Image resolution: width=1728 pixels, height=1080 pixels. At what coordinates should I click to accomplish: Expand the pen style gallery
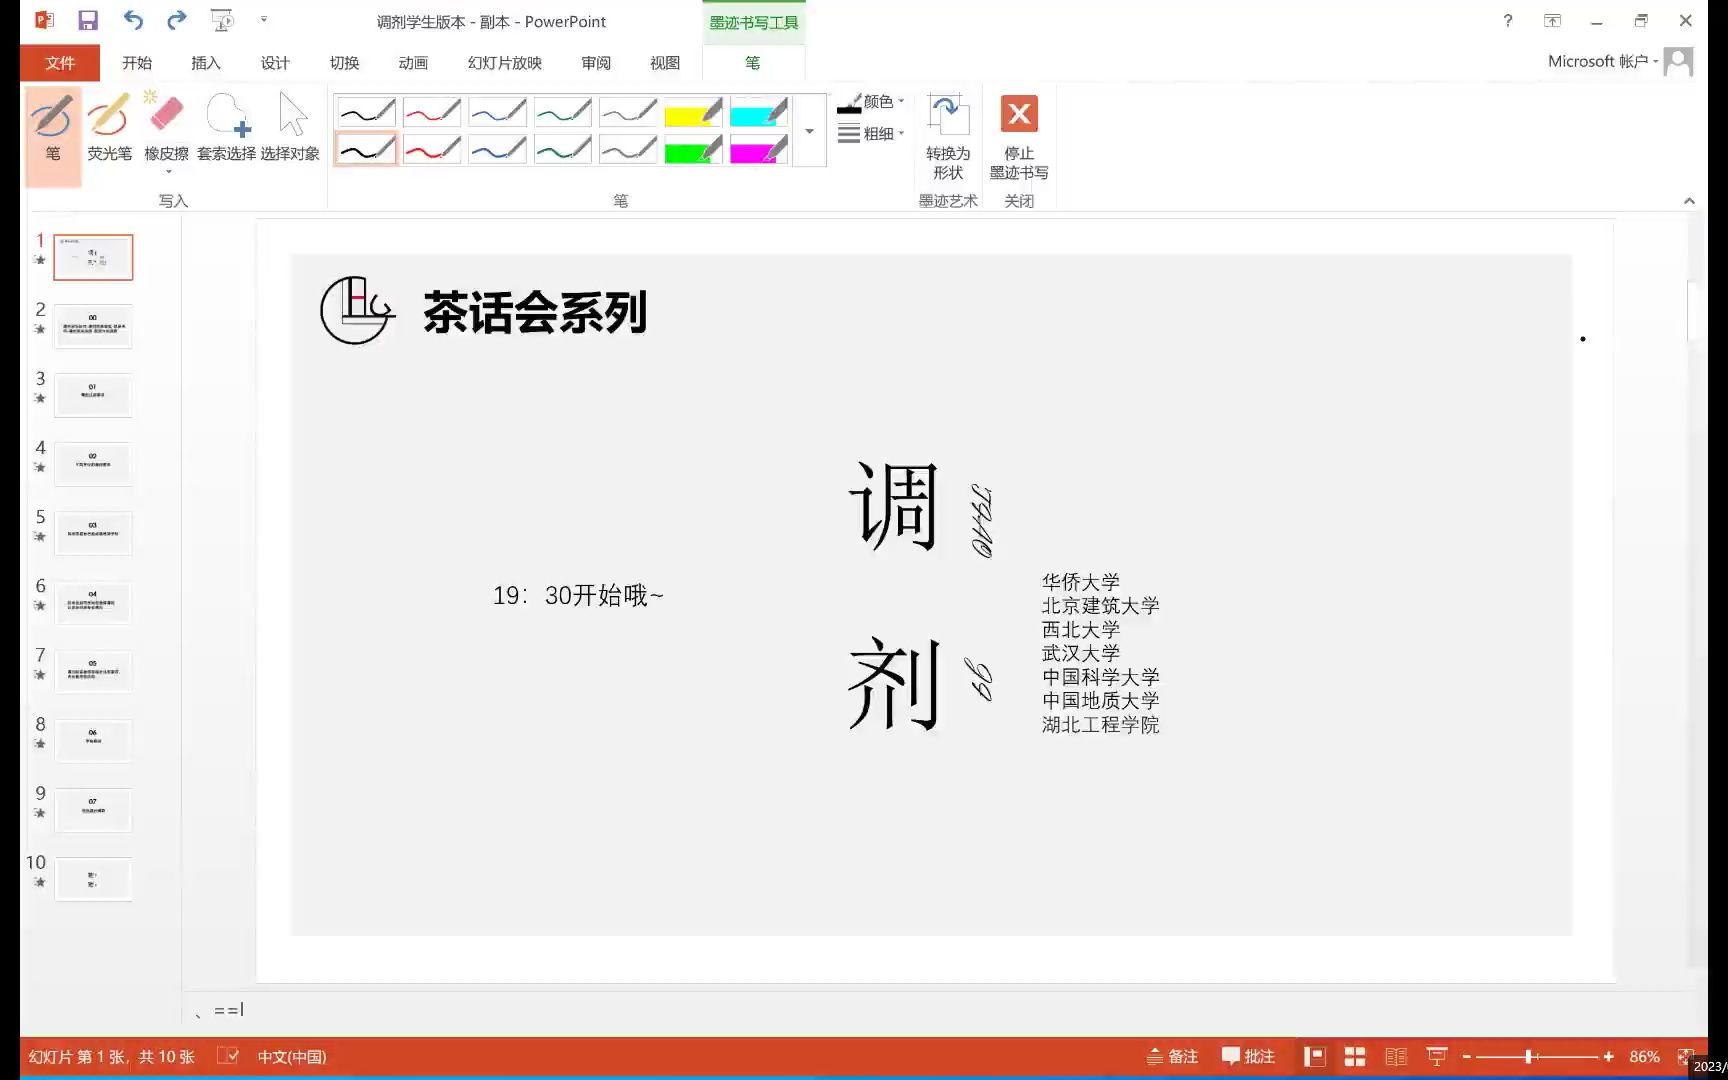tap(809, 130)
